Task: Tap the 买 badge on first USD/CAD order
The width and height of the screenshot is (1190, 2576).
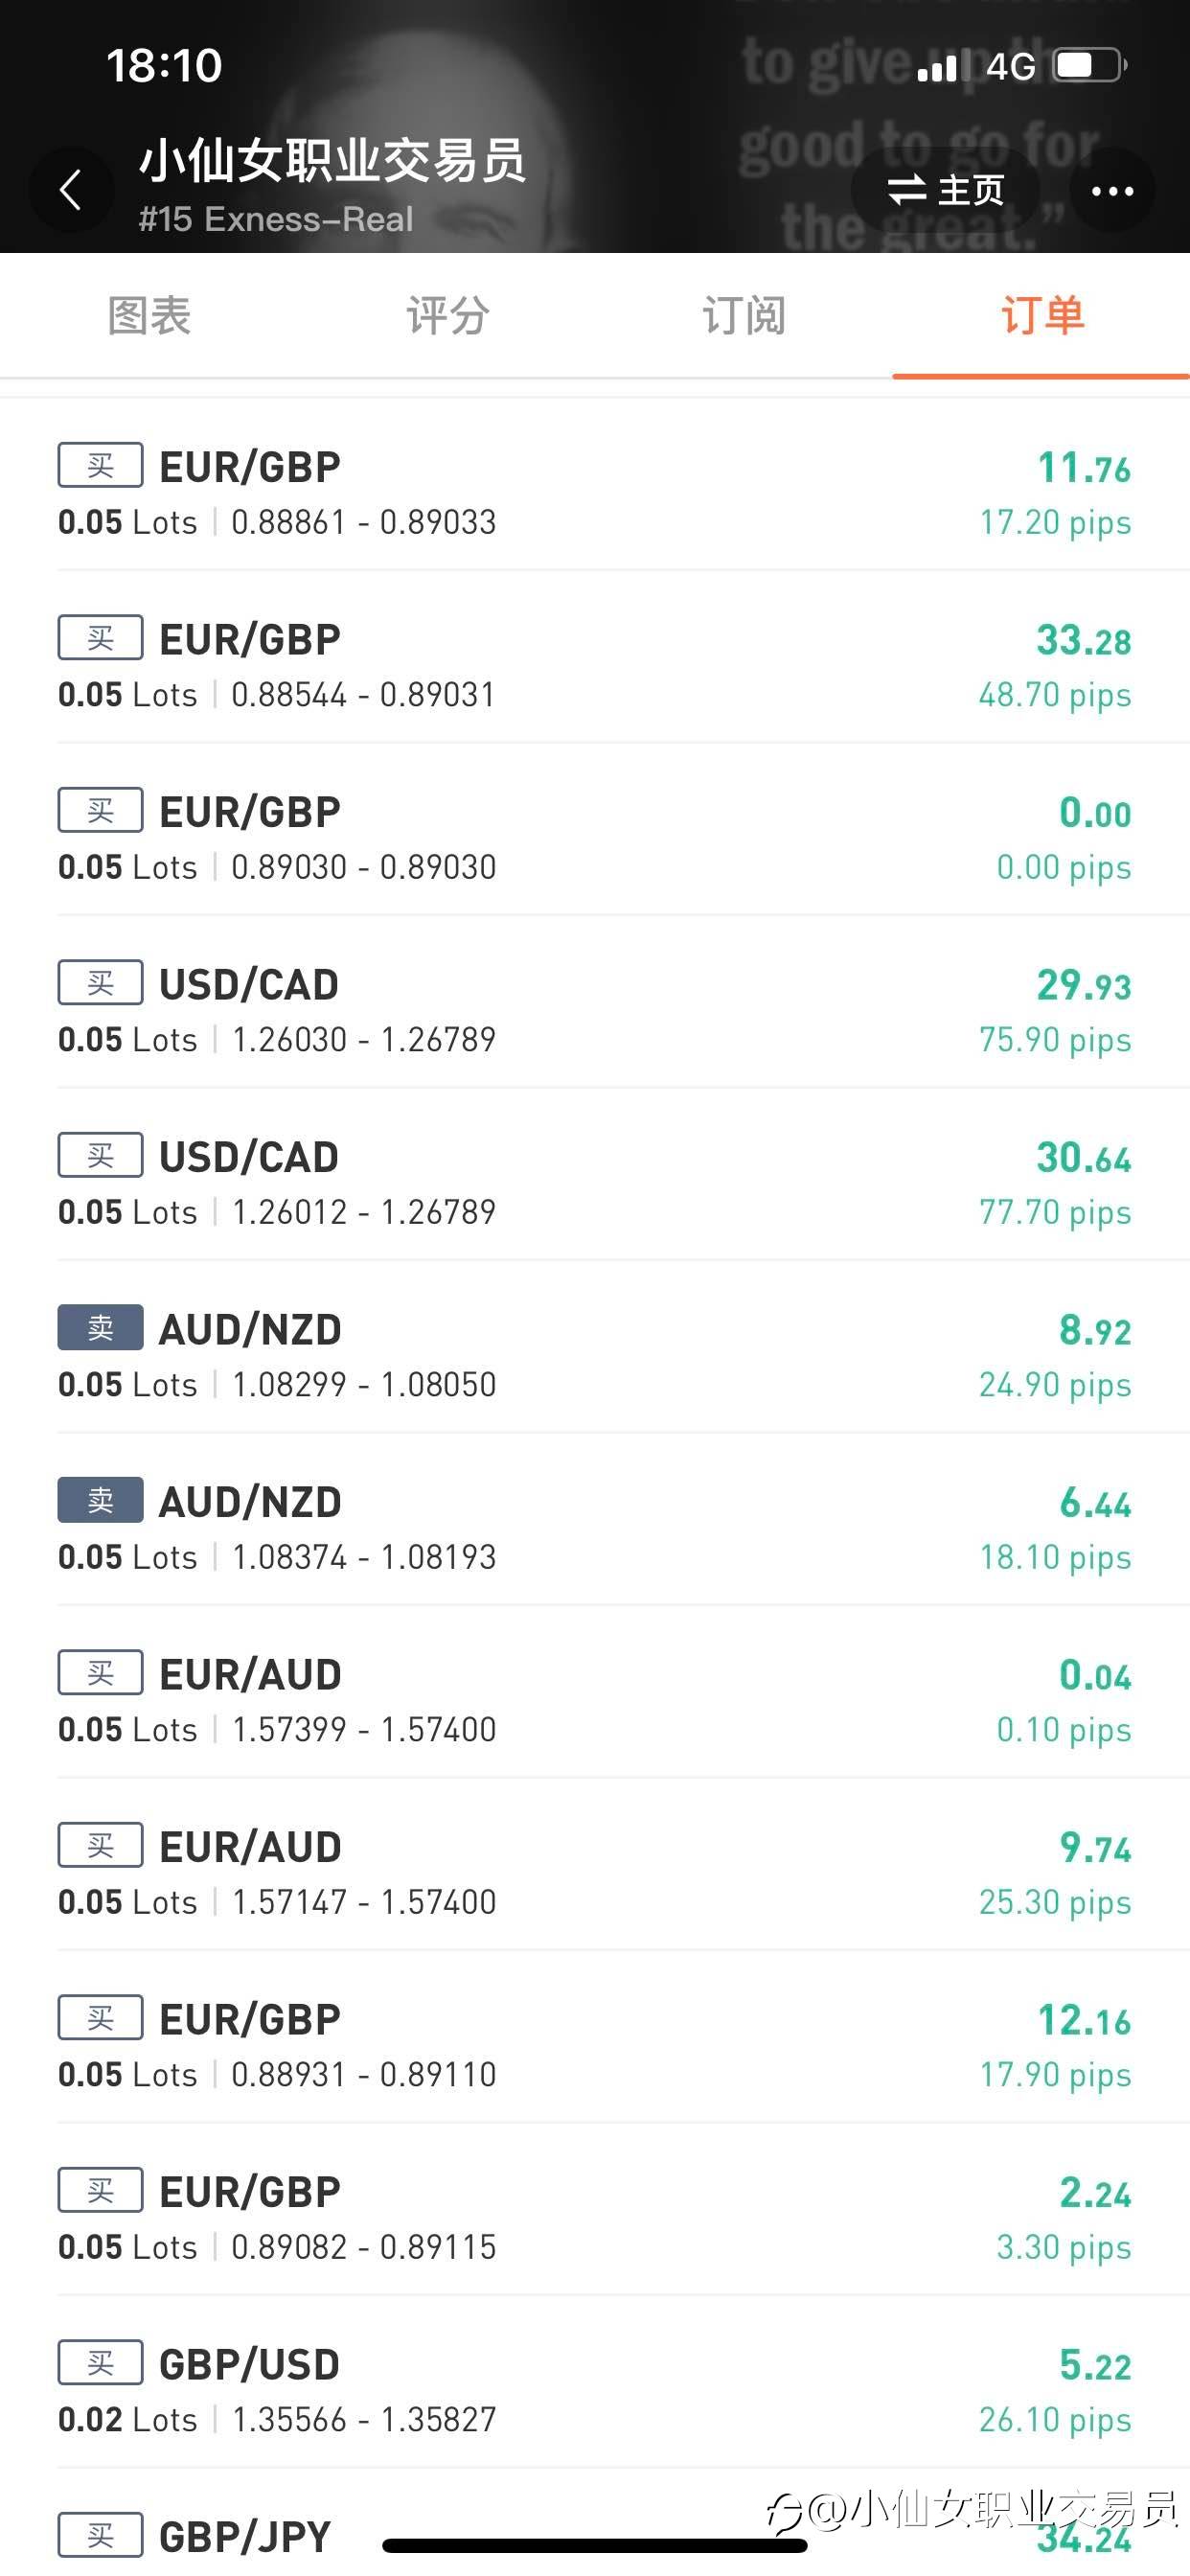Action: pyautogui.click(x=100, y=983)
